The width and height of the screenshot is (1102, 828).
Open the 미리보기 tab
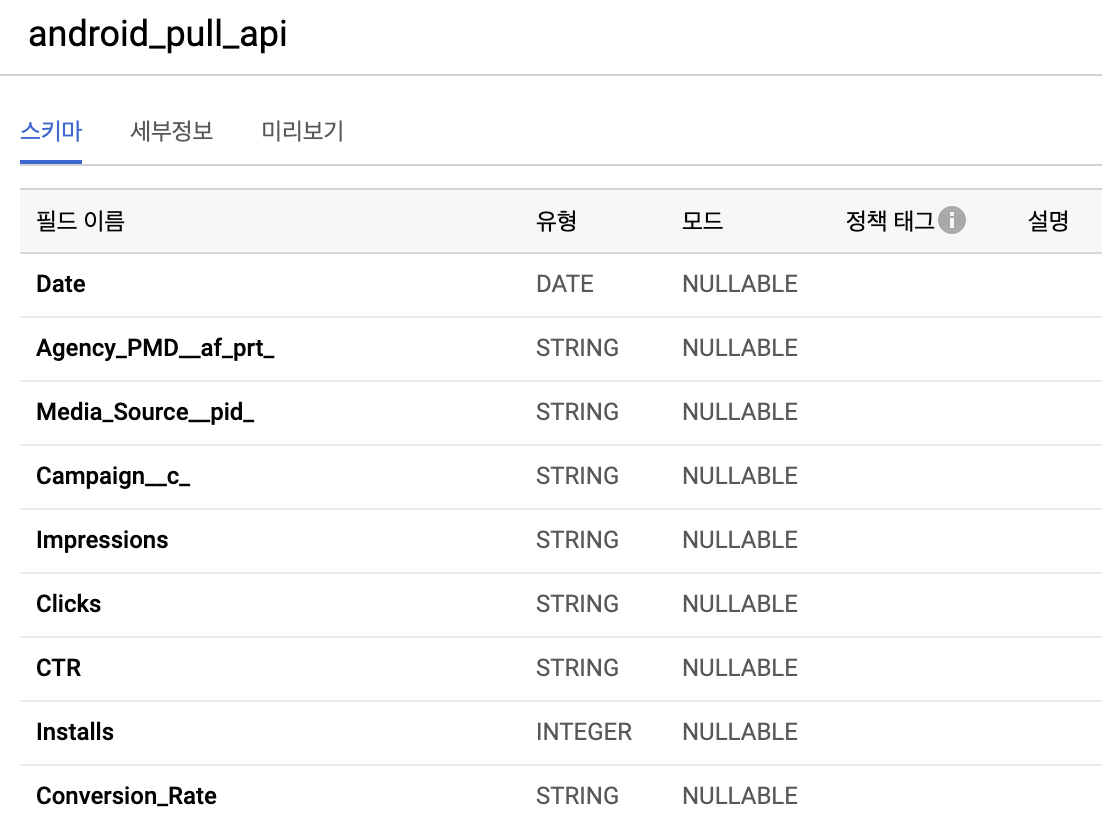(301, 131)
